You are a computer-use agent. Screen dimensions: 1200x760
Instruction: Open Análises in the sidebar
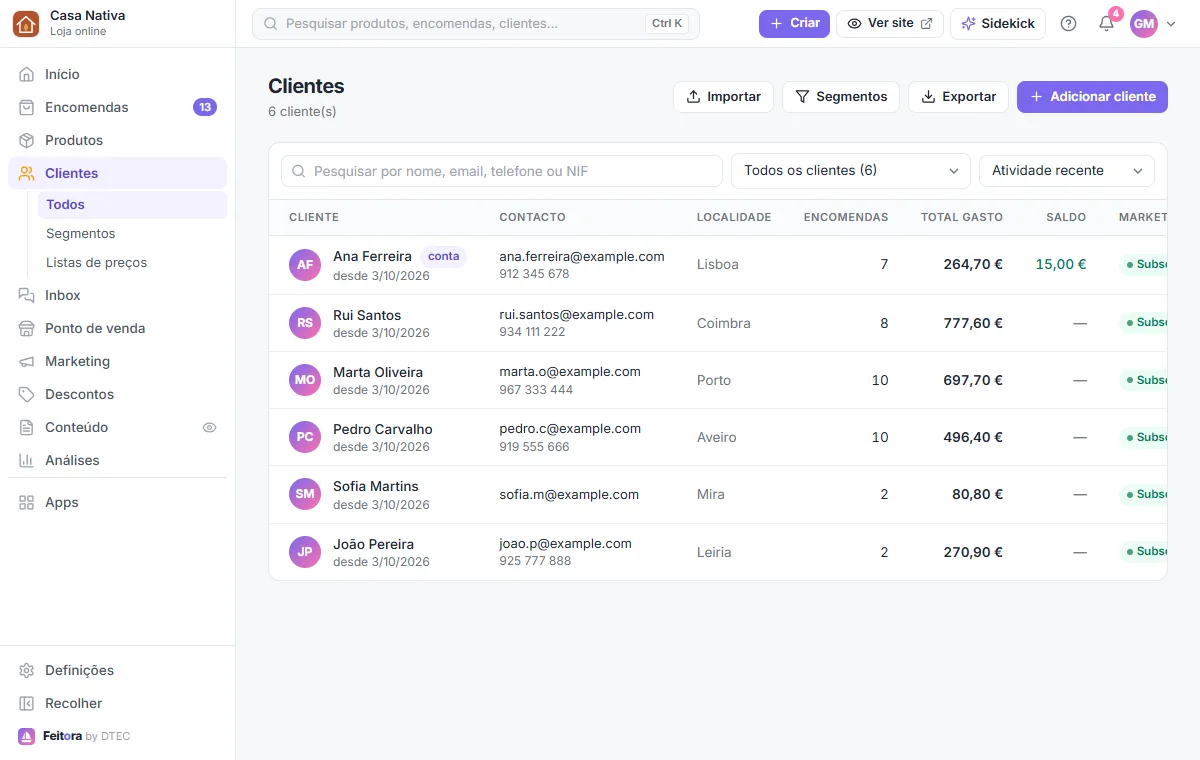[x=118, y=460]
